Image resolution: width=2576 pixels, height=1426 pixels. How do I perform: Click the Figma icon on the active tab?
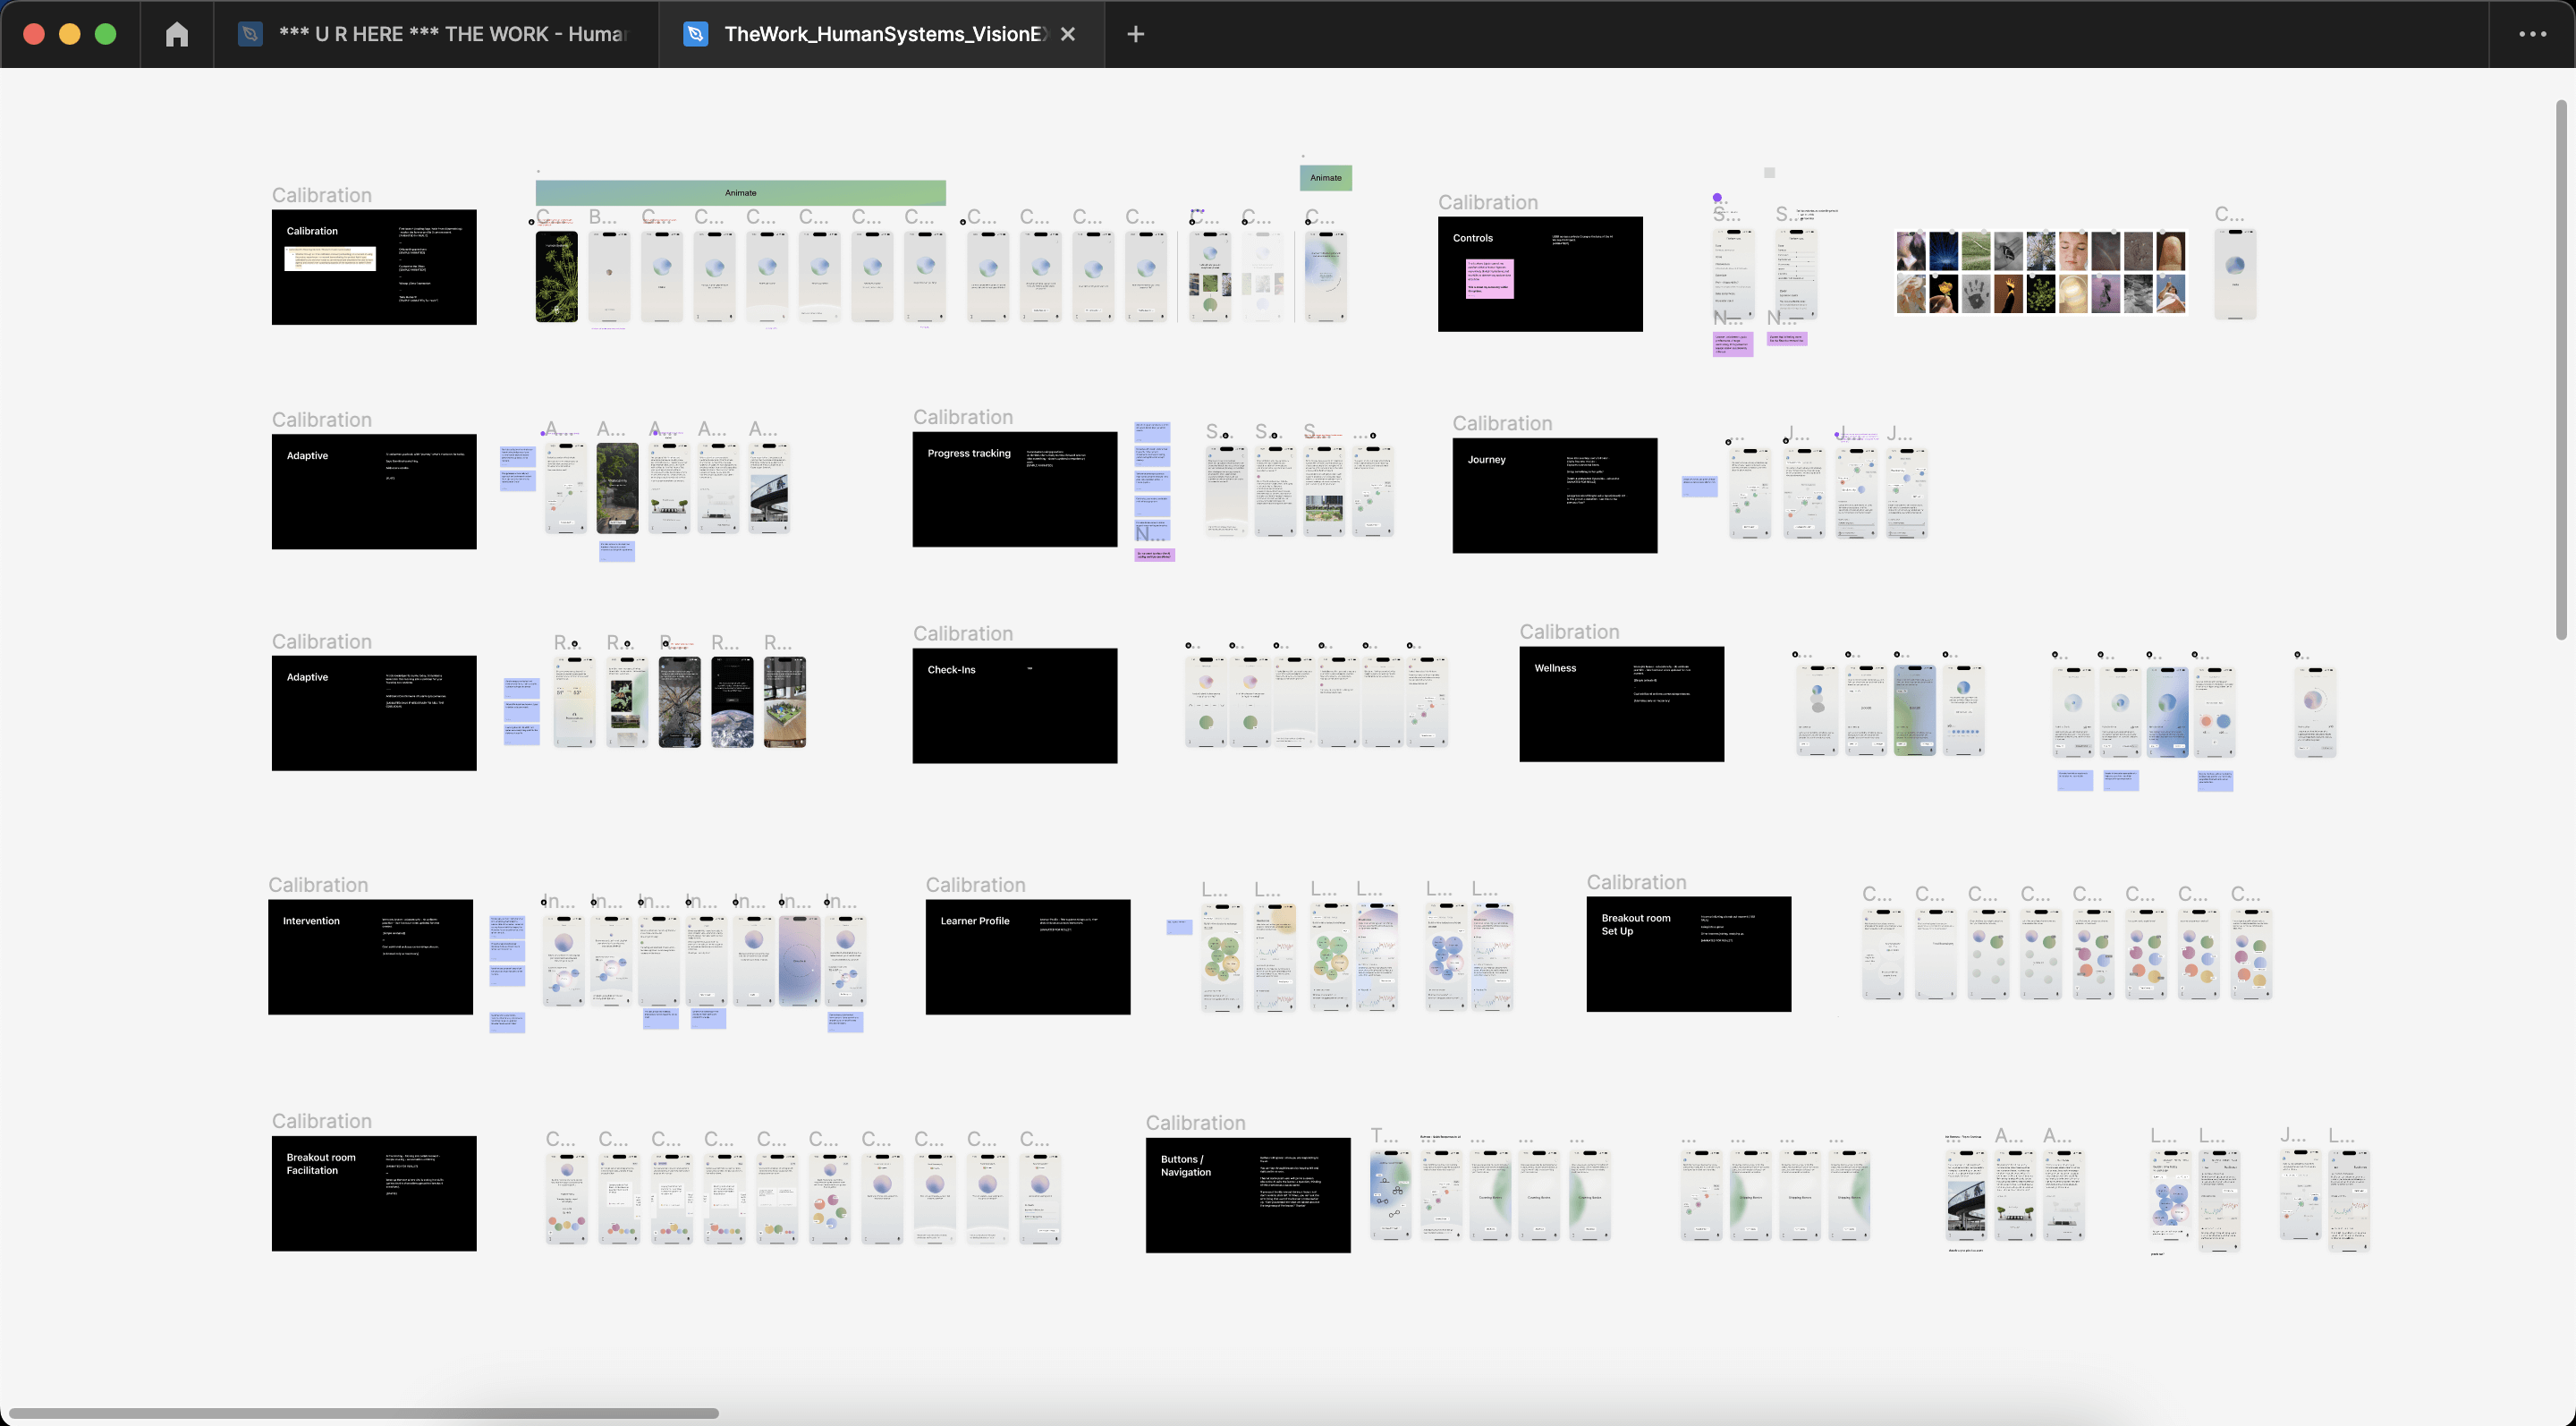[694, 33]
